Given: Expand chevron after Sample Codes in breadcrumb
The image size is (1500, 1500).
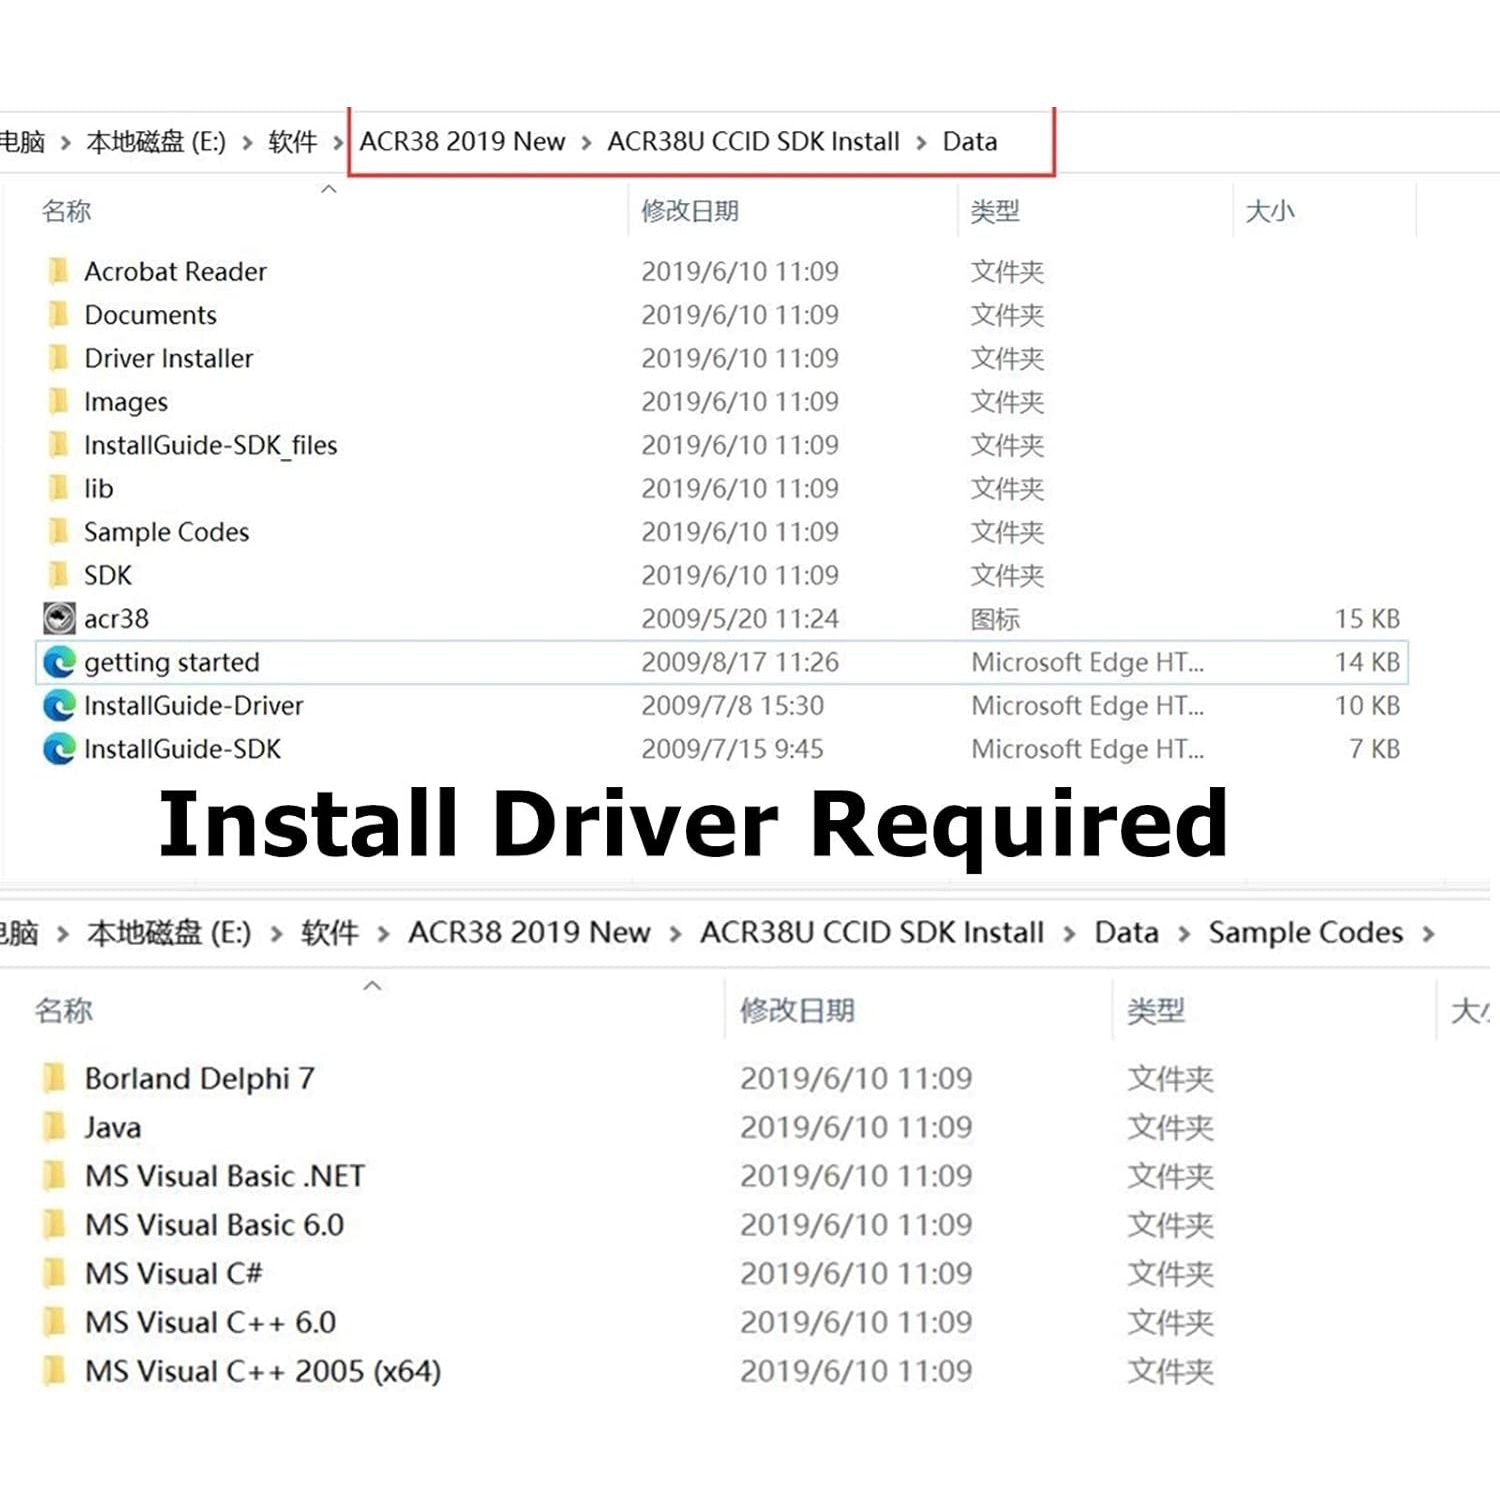Looking at the screenshot, I should (1428, 934).
